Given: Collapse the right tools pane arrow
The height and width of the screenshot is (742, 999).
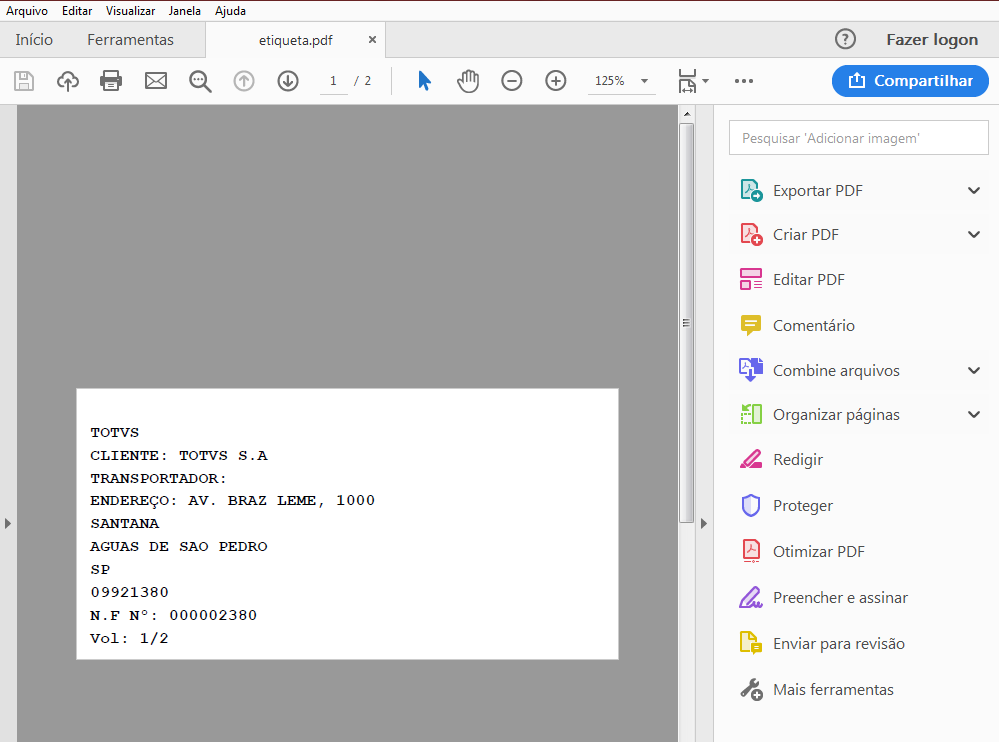Looking at the screenshot, I should pos(703,524).
